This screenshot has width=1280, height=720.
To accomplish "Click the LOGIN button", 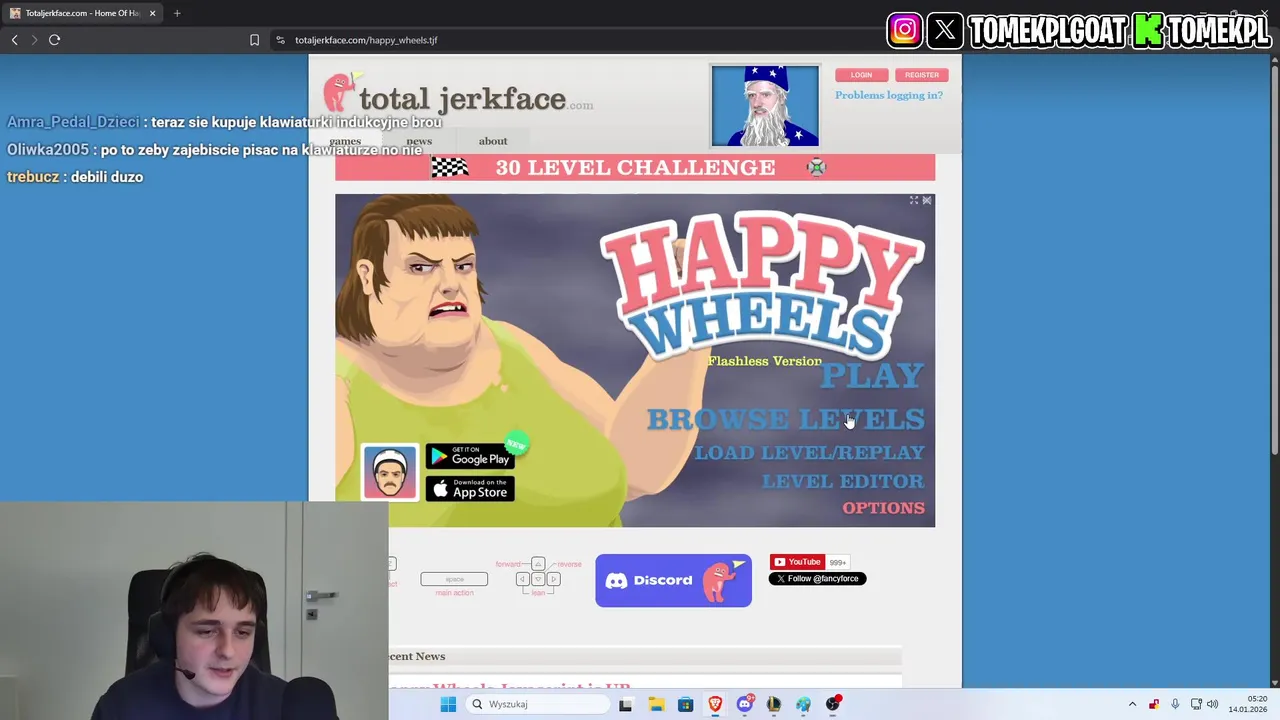I will pyautogui.click(x=861, y=75).
